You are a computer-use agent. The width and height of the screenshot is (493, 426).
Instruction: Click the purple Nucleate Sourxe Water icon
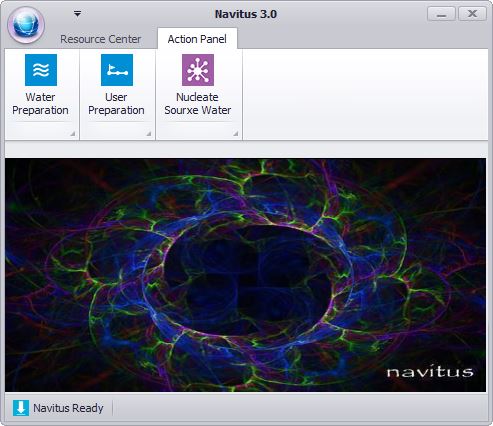click(x=198, y=70)
